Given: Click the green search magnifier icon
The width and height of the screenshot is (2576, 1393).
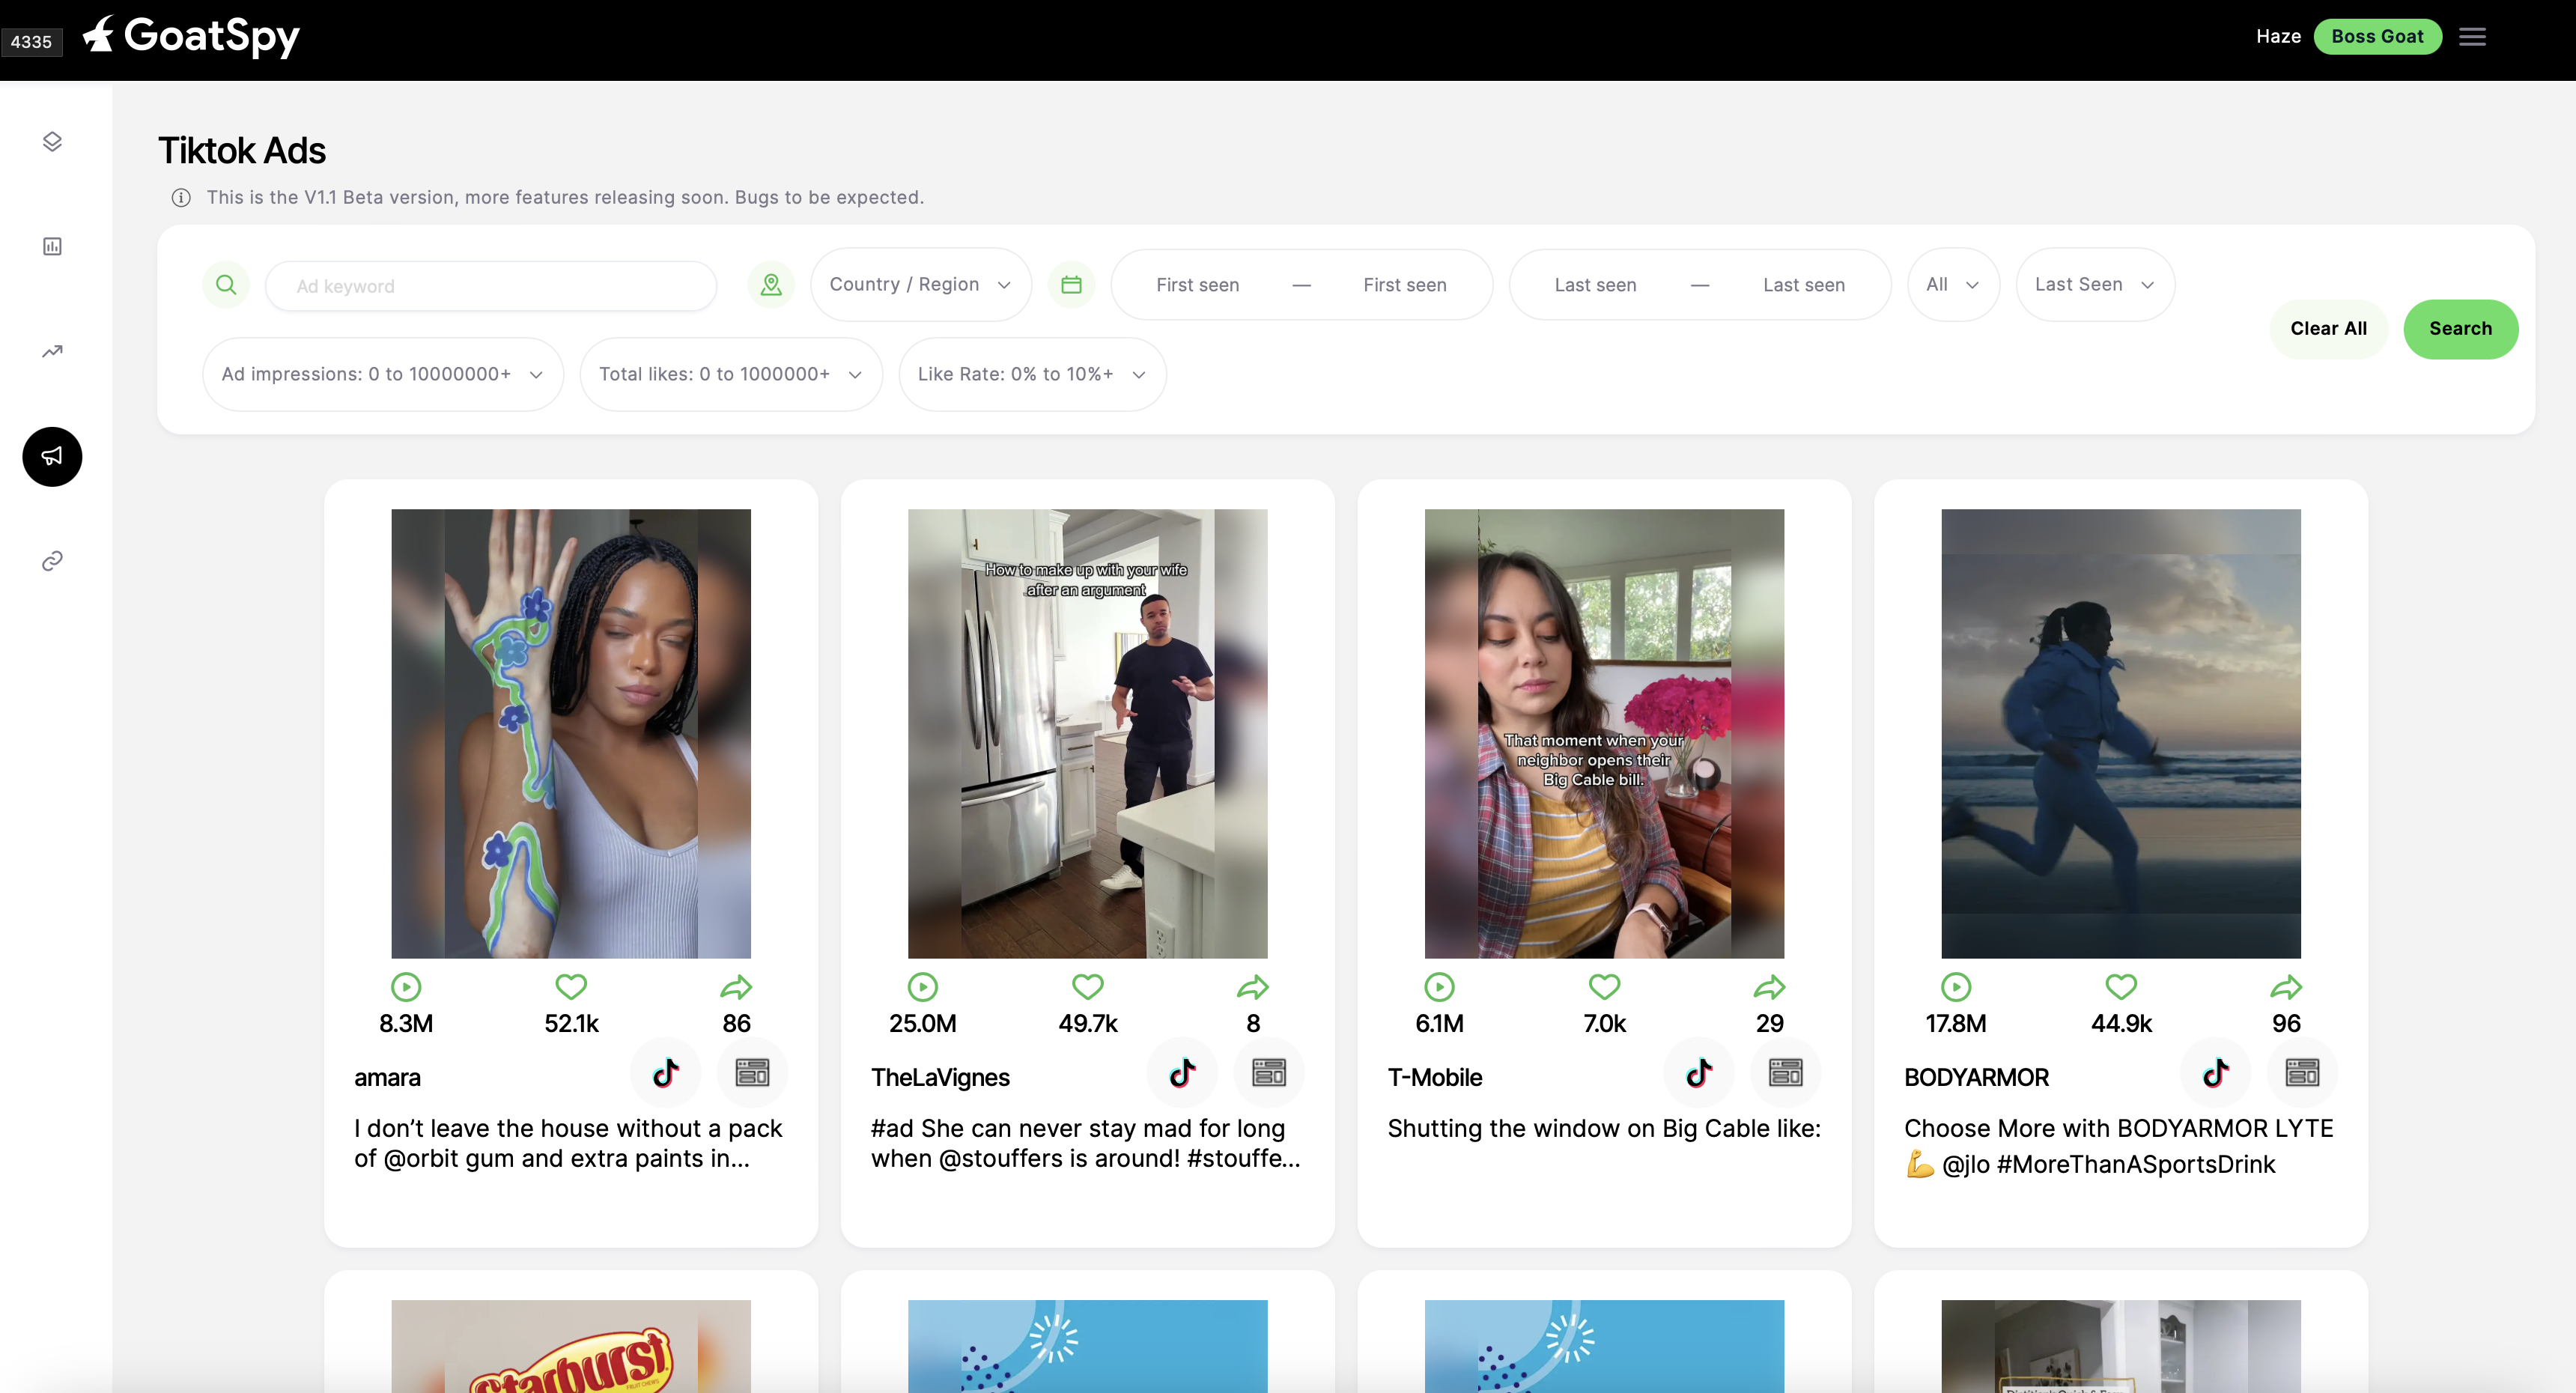Looking at the screenshot, I should [x=226, y=285].
